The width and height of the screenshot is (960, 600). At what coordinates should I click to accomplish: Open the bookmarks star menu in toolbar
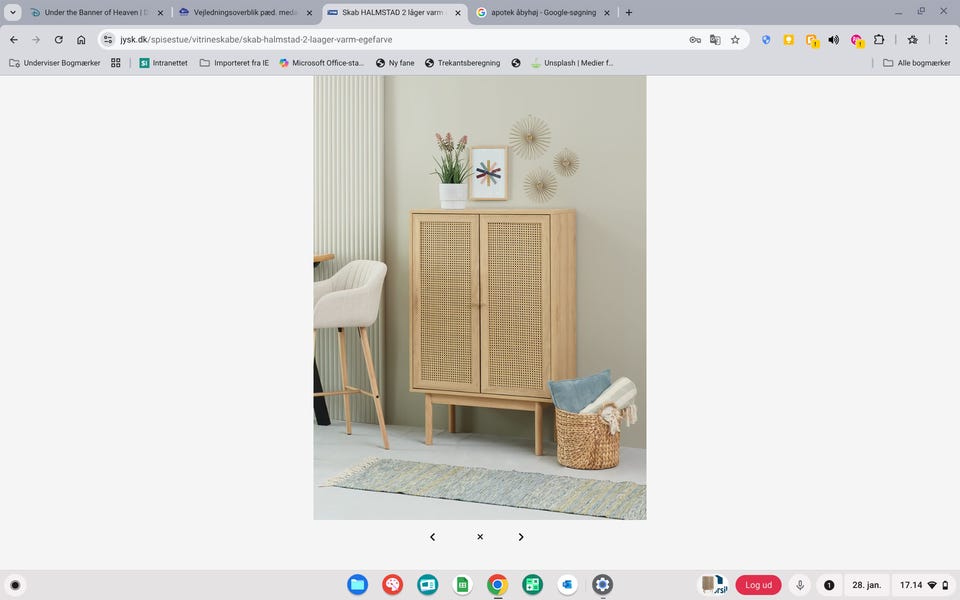pos(913,40)
